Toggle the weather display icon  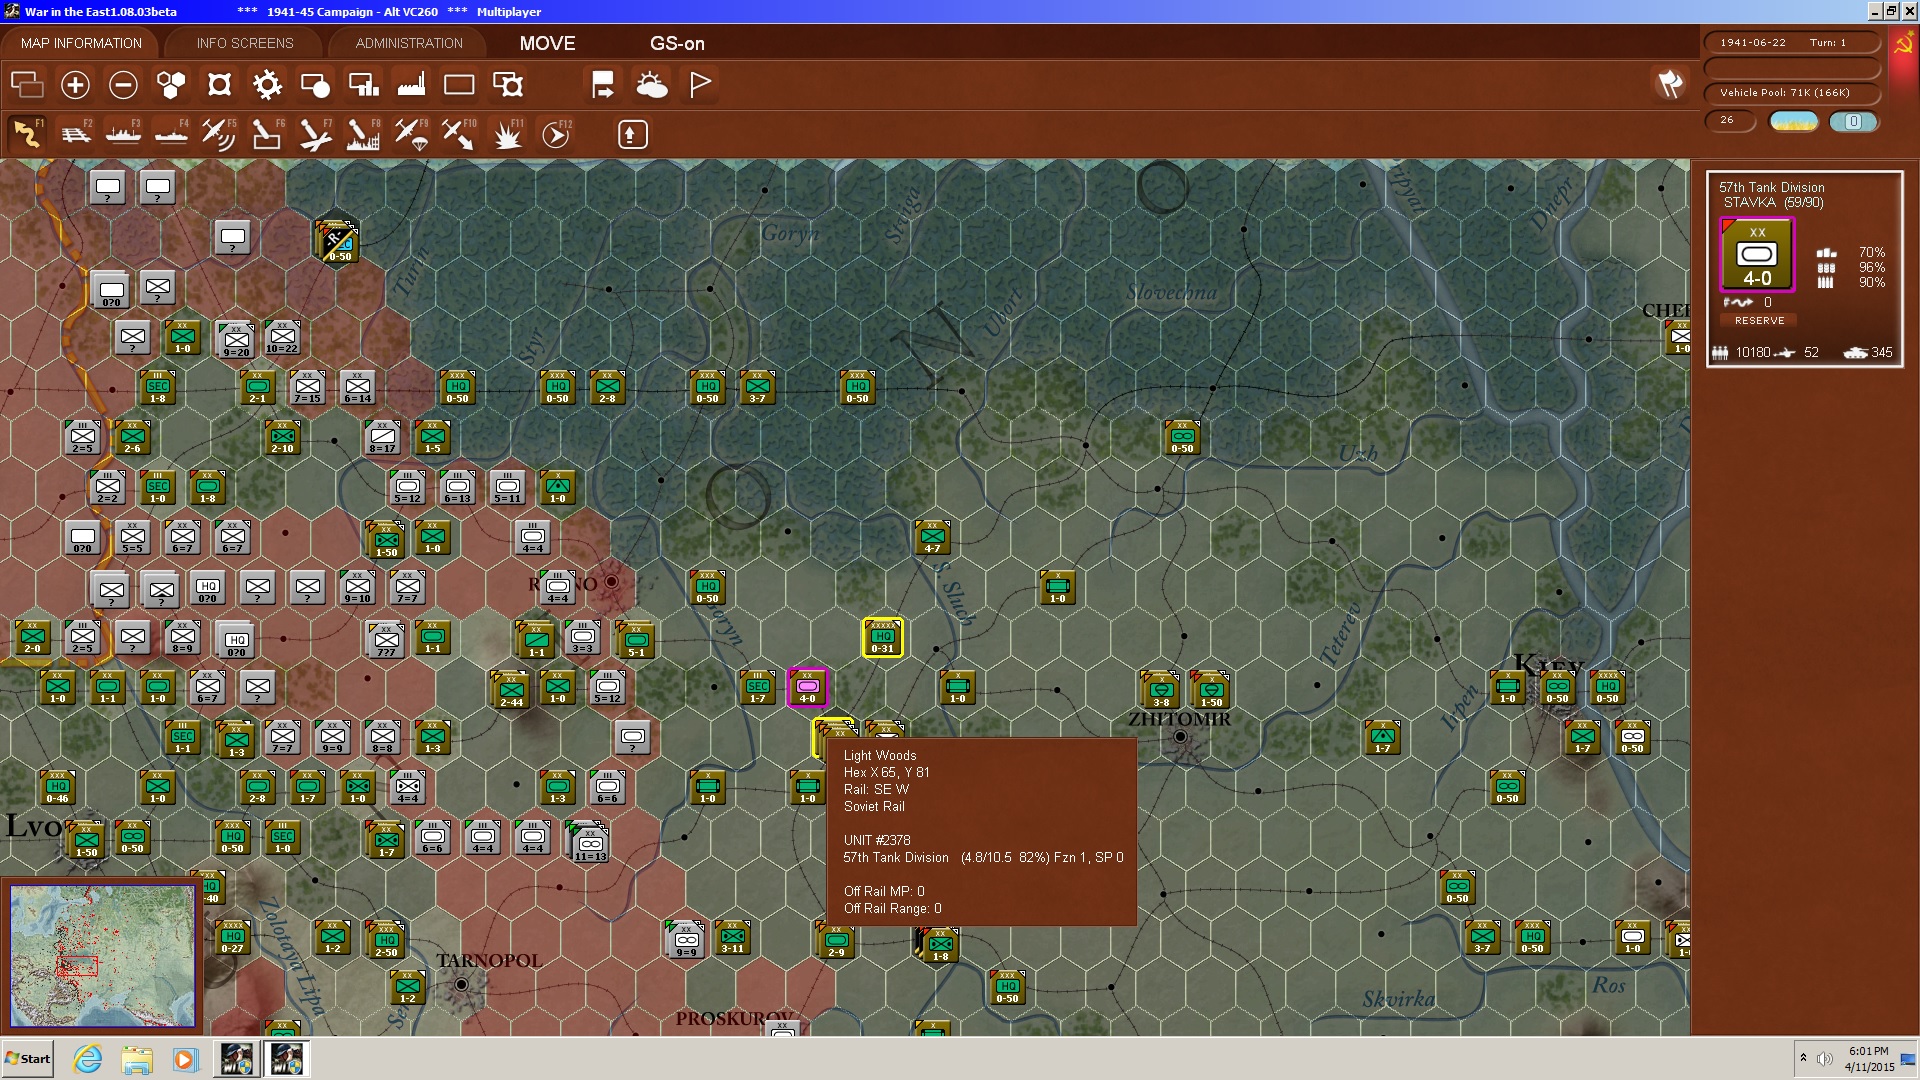tap(652, 85)
